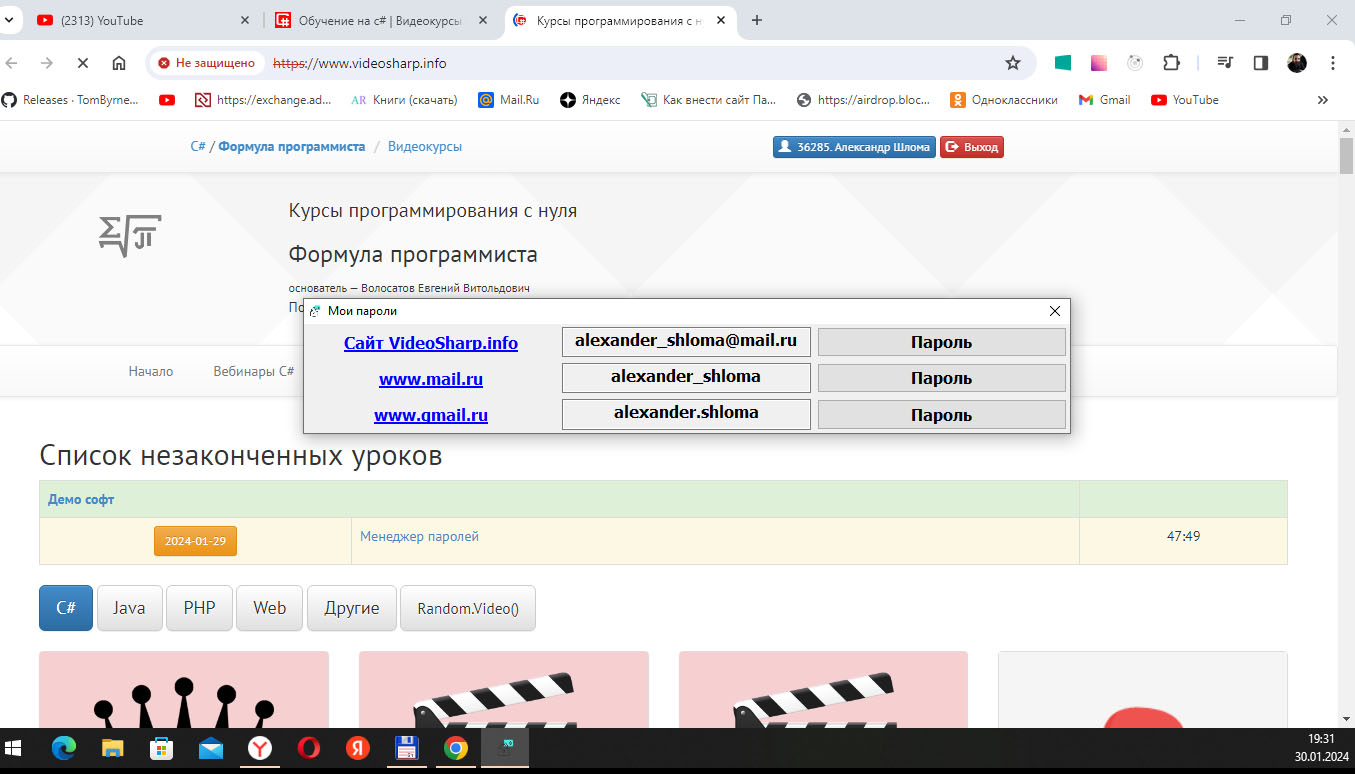This screenshot has height=774, width=1355.
Task: Open the floppy disk app in taskbar
Action: [x=406, y=748]
